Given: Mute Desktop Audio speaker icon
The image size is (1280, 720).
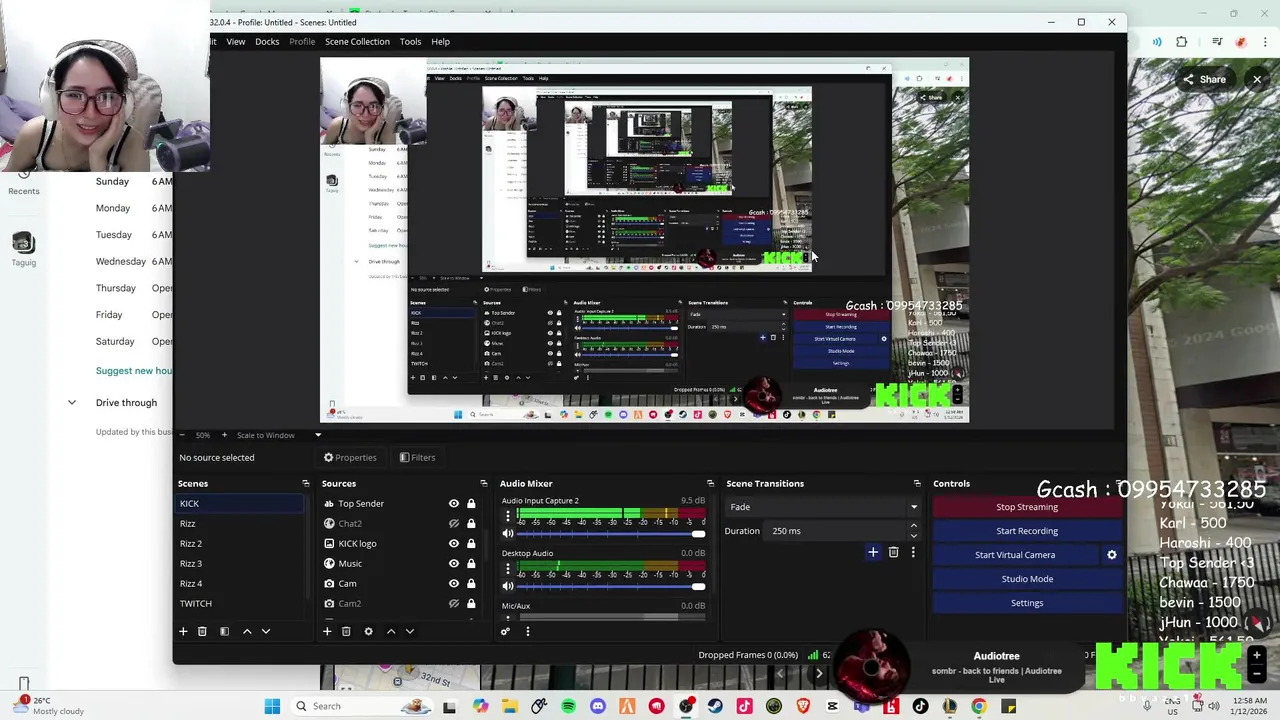Looking at the screenshot, I should tap(508, 586).
